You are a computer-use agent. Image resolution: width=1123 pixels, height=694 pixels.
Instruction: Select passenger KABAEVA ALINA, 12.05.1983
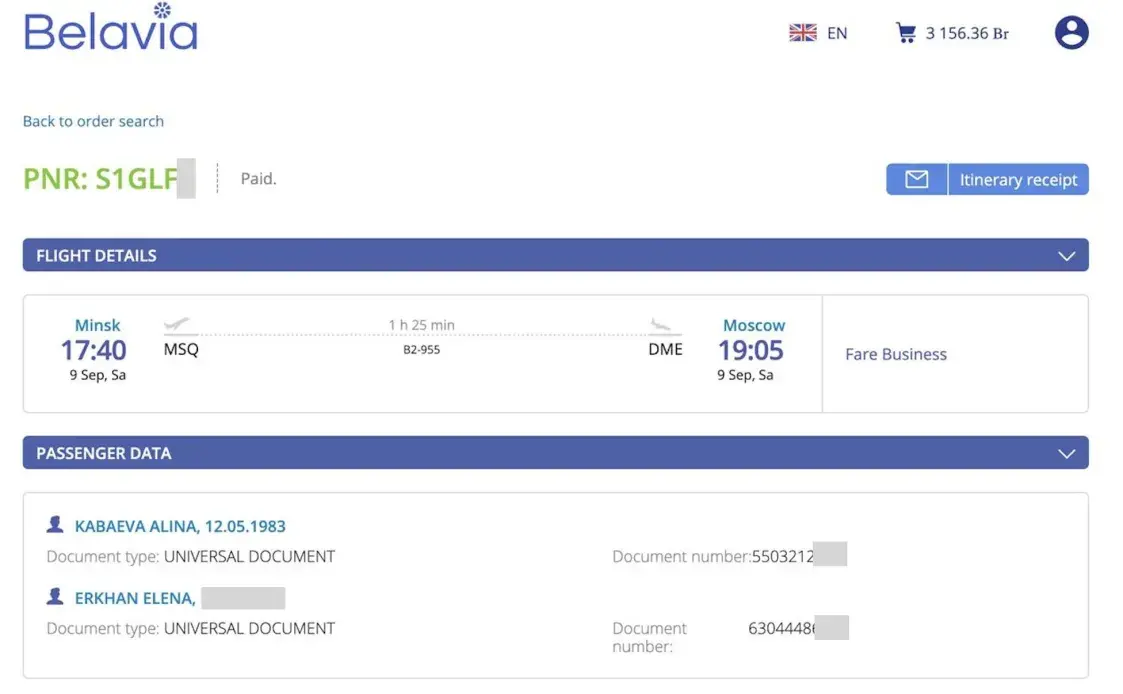click(180, 526)
